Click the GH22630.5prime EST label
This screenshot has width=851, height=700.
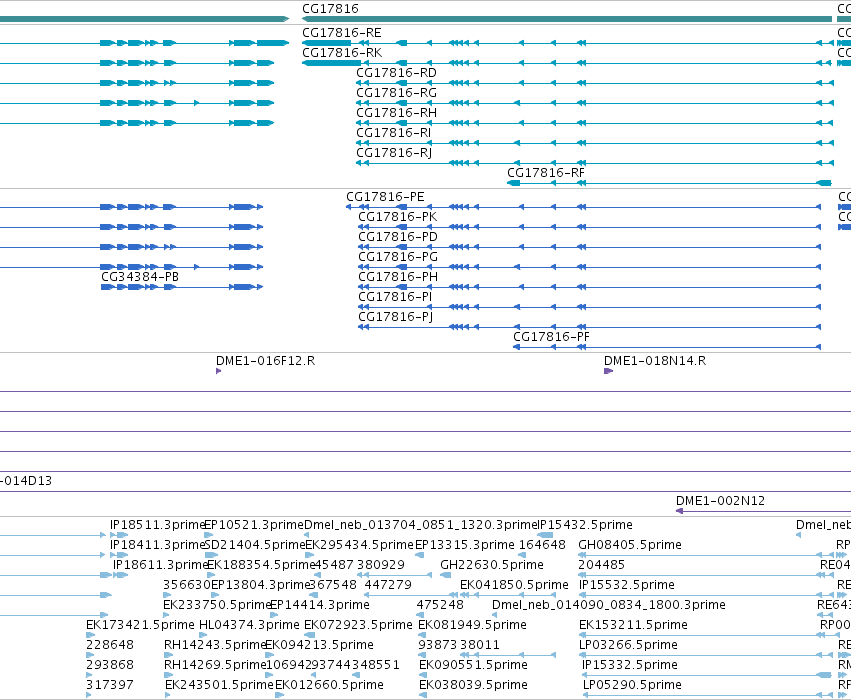(492, 565)
